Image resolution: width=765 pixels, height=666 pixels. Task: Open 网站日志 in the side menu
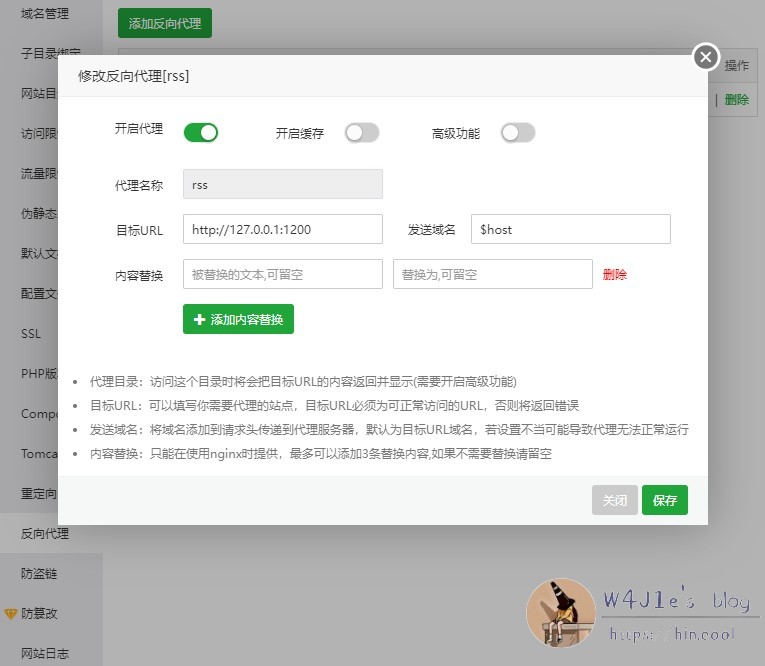(45, 654)
